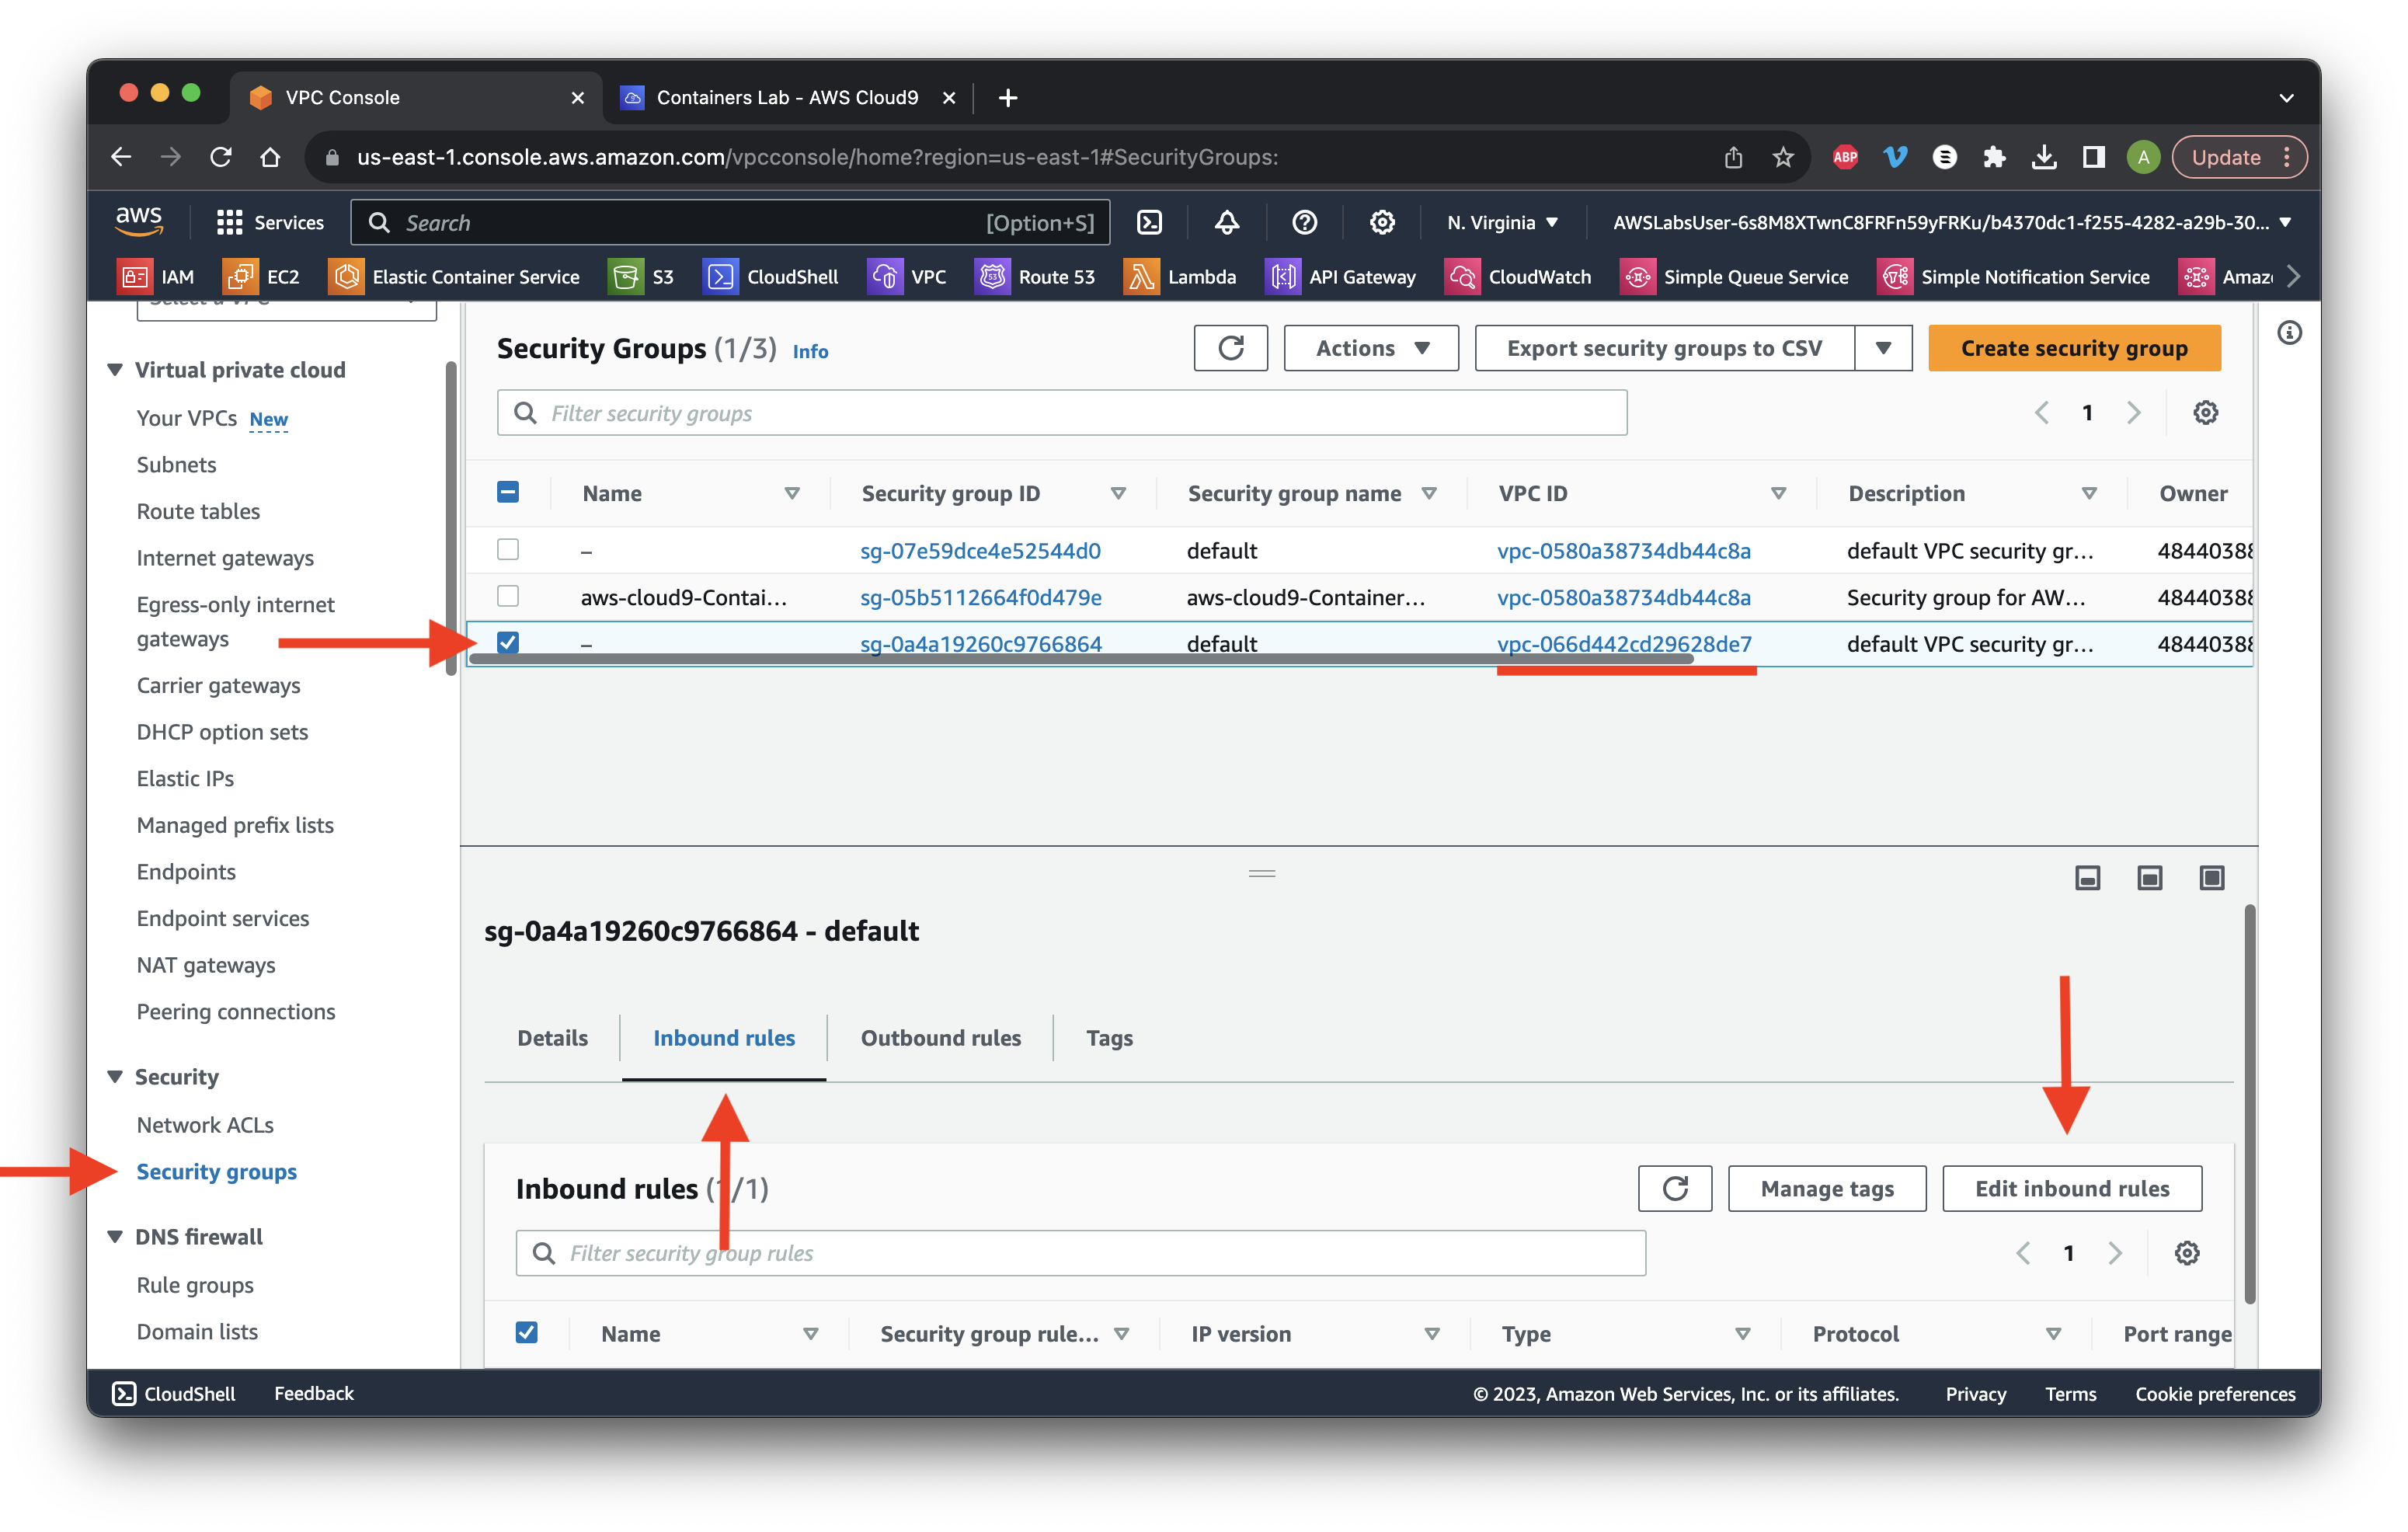
Task: Open the IAM service shortcut
Action: point(156,277)
